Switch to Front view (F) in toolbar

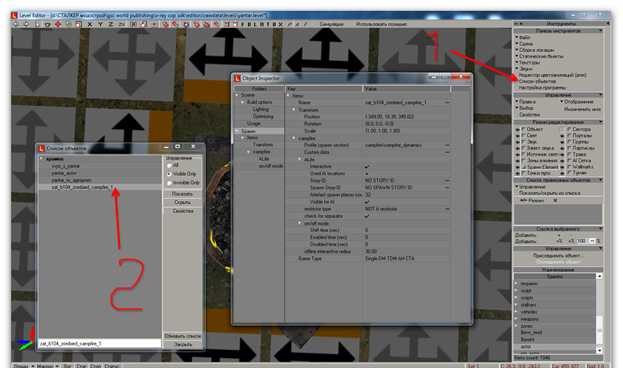(243, 24)
